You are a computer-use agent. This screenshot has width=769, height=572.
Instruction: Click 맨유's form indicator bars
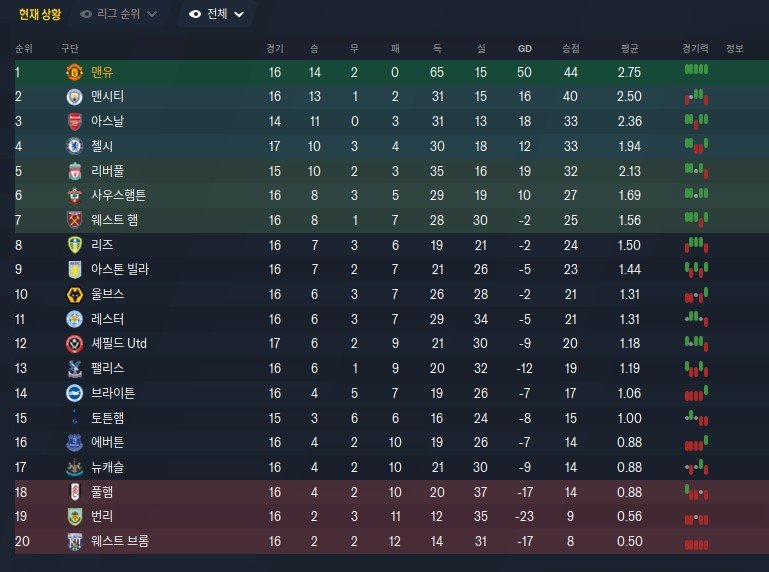click(696, 70)
